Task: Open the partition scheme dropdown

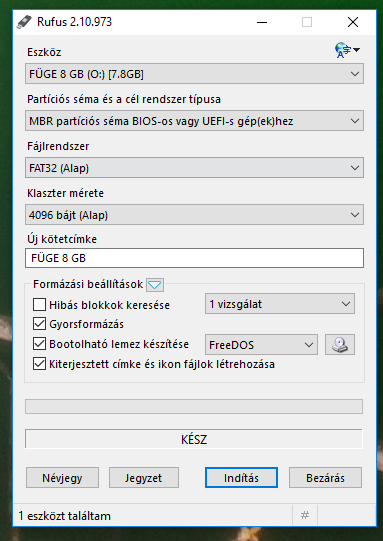Action: (194, 121)
